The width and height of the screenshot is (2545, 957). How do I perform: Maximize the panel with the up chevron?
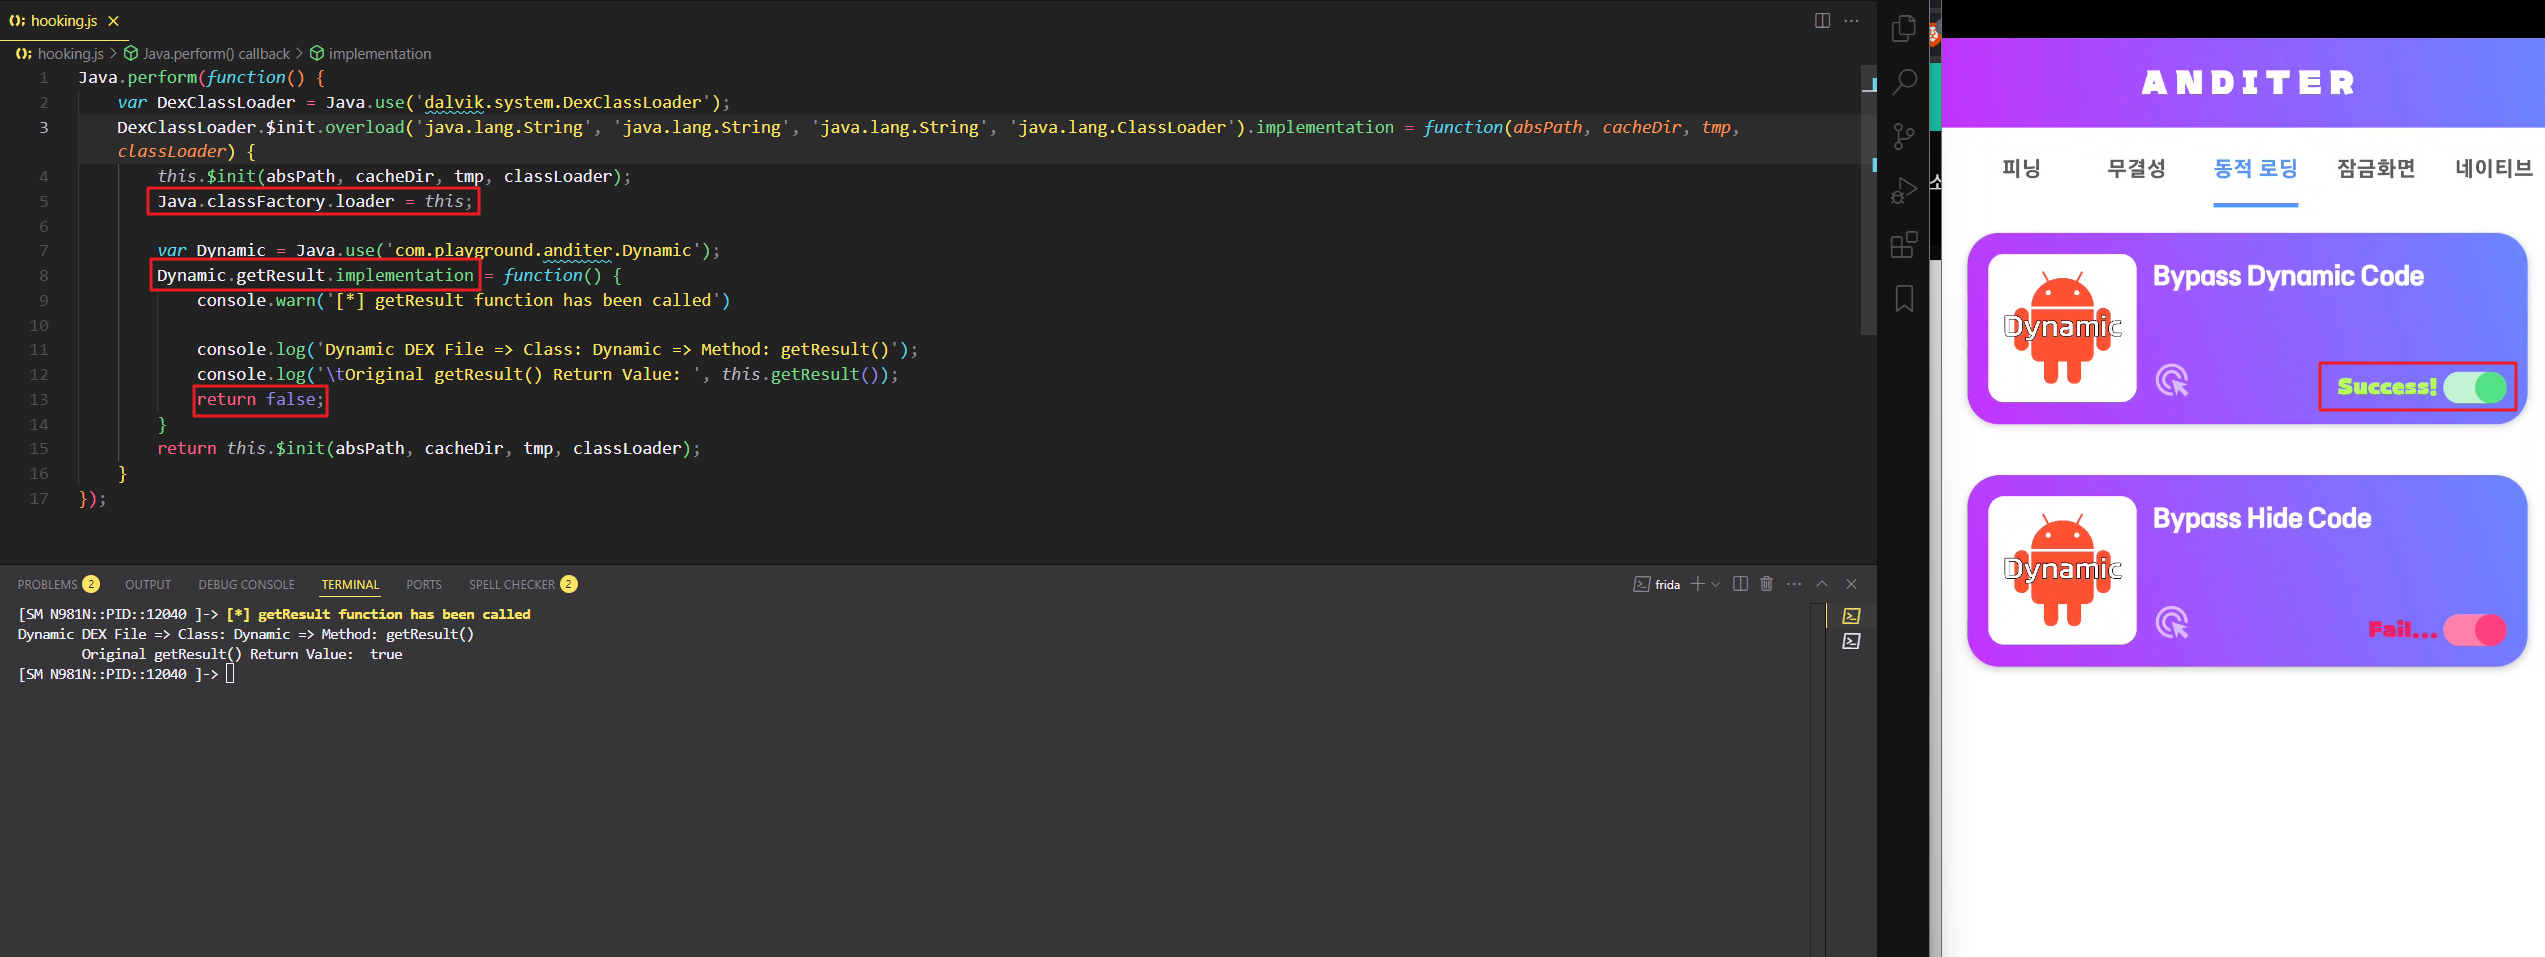coord(1822,584)
